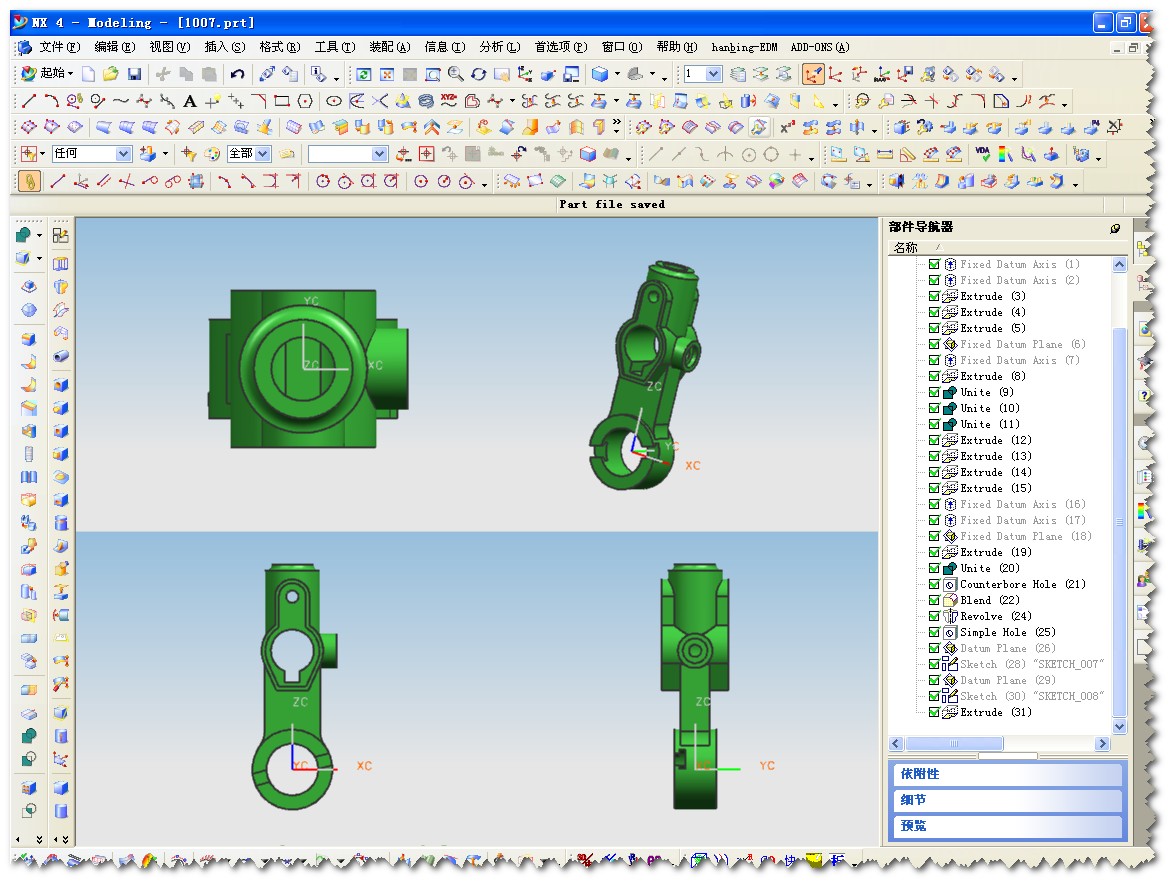The height and width of the screenshot is (885, 1173).
Task: Uncheck the Extrude (3) feature checkbox
Action: pos(934,296)
